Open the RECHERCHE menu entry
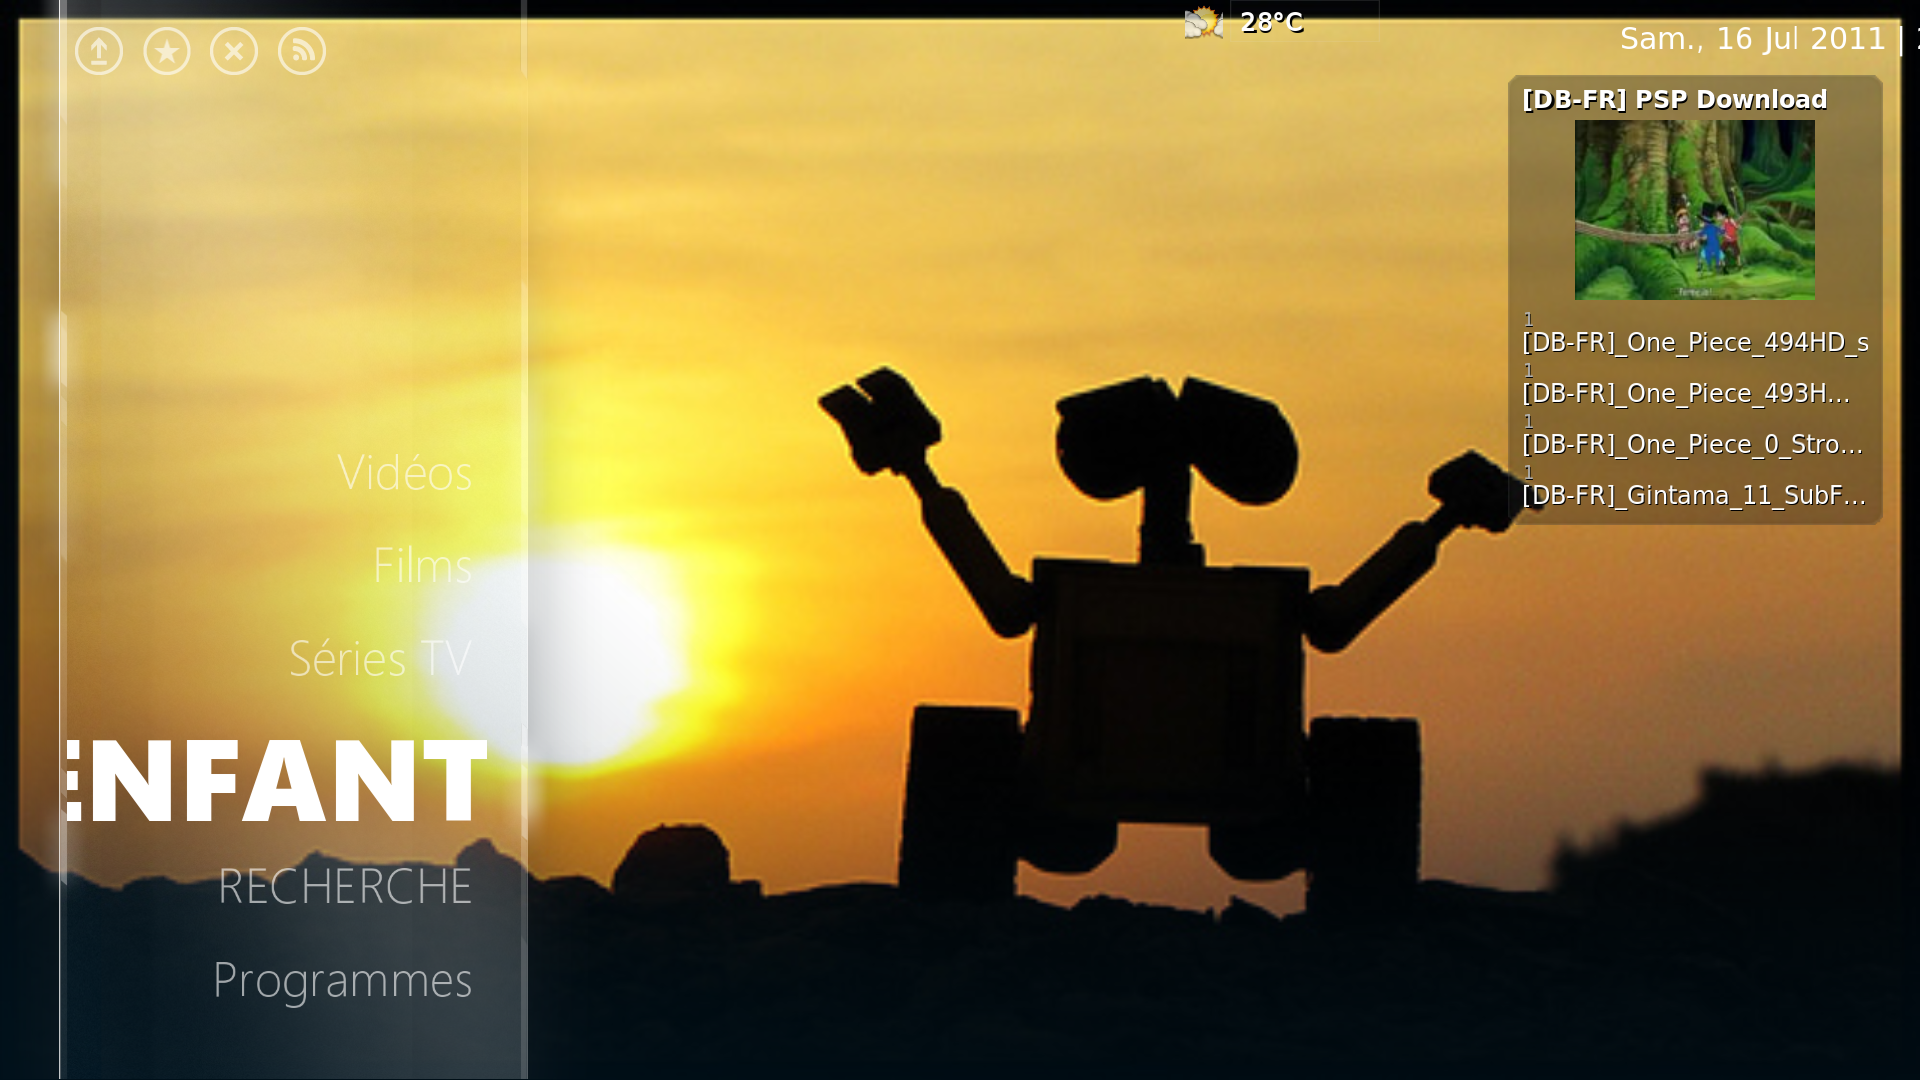This screenshot has width=1920, height=1080. [345, 887]
